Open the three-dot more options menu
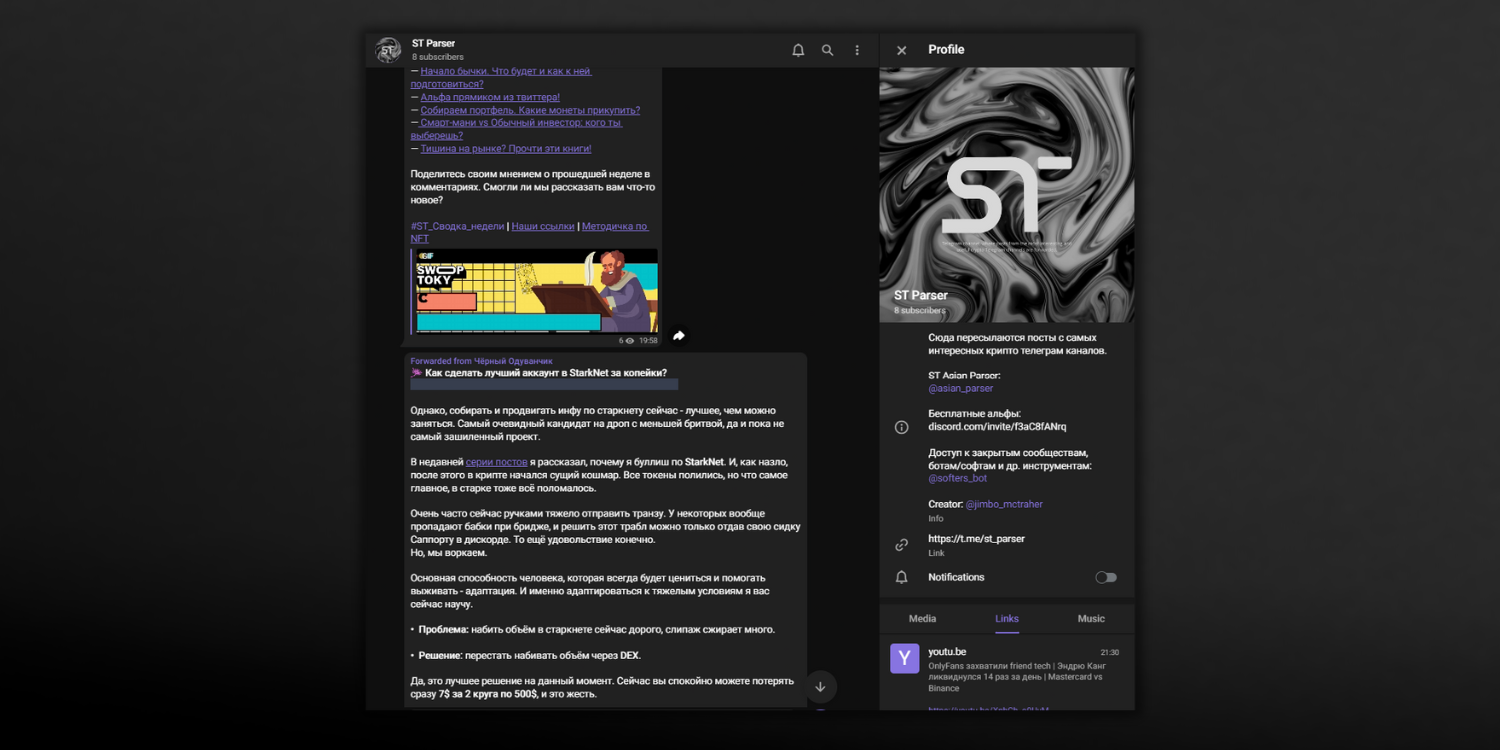 click(857, 50)
